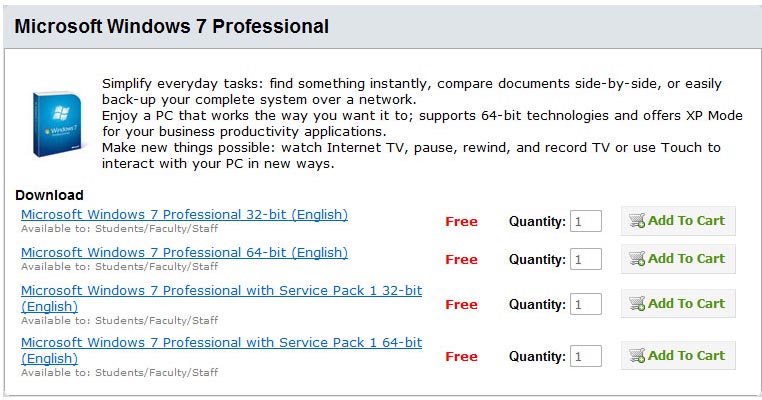Add Windows 7 Professional 64-bit to cart
762x400 pixels.
click(x=685, y=259)
